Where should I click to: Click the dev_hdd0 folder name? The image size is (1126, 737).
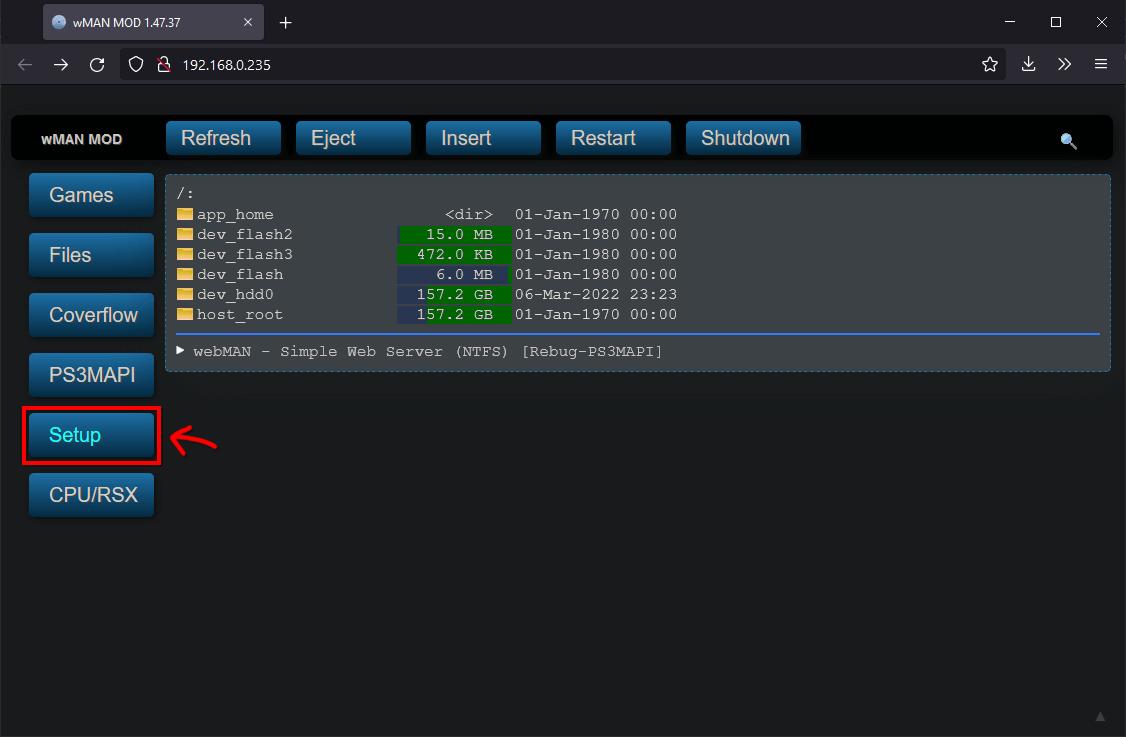click(x=235, y=295)
